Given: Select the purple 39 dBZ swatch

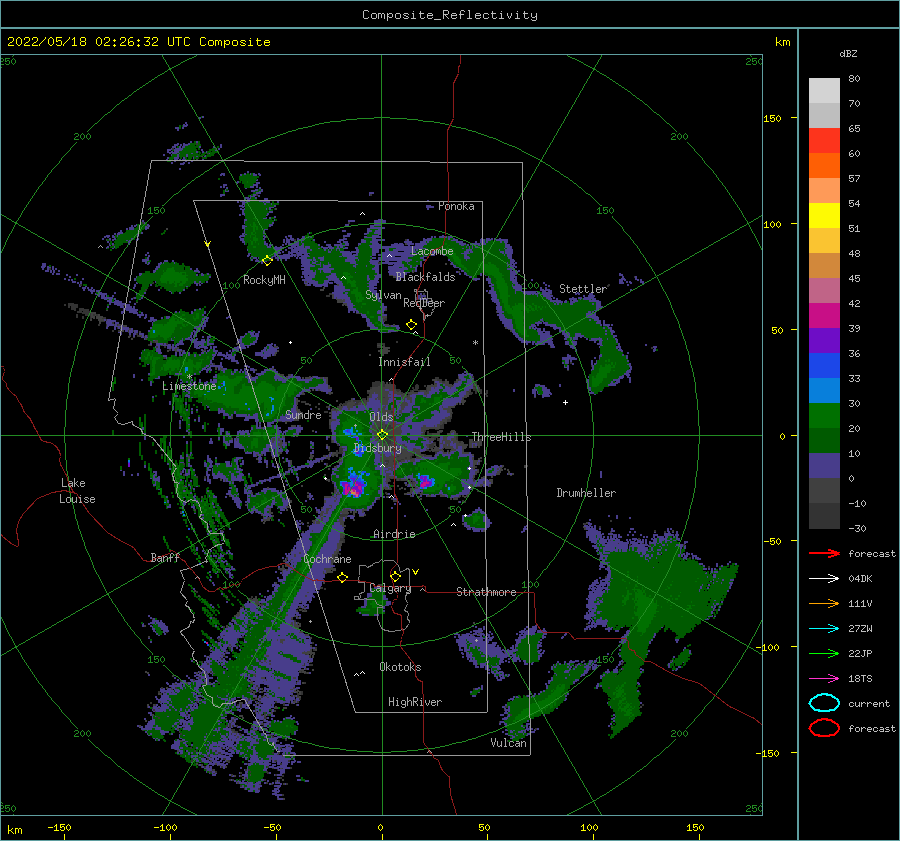Looking at the screenshot, I should (x=824, y=340).
